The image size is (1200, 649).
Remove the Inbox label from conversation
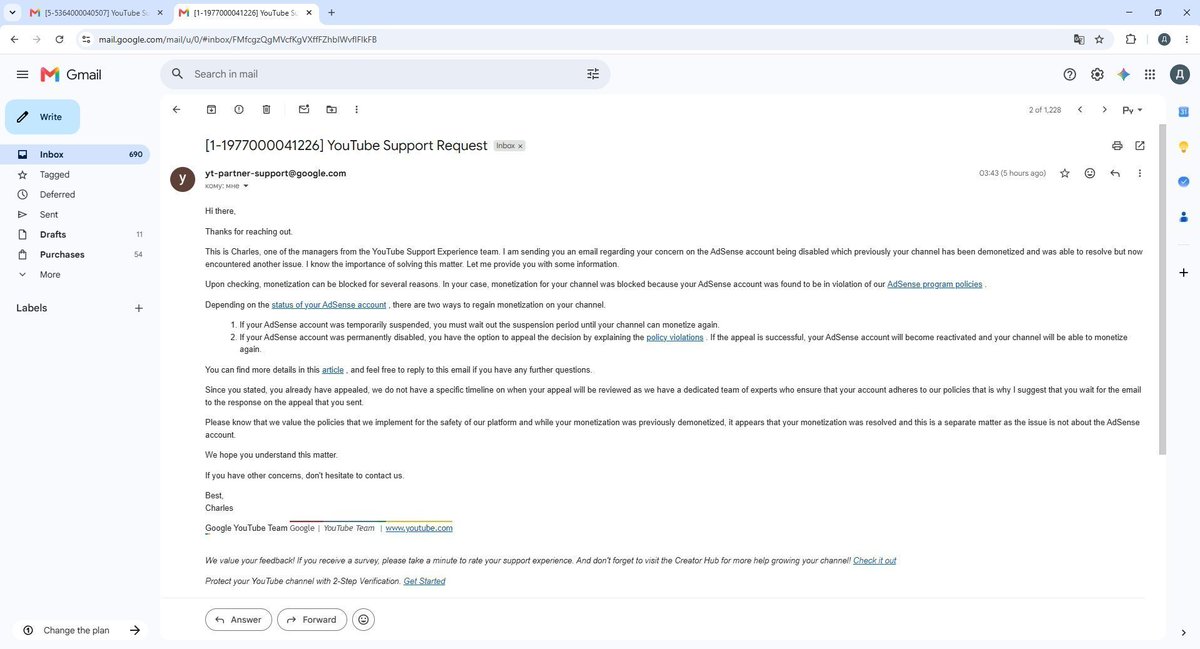(x=520, y=146)
